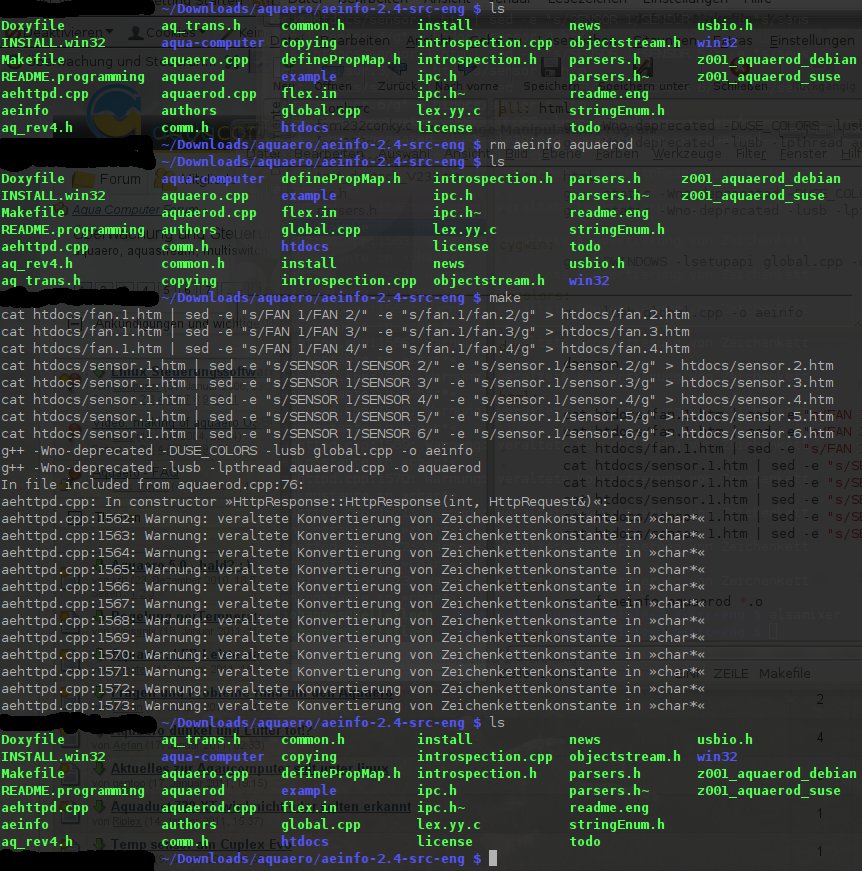
Task: Open the Einstellungen menu behind the terminal
Action: tap(811, 40)
